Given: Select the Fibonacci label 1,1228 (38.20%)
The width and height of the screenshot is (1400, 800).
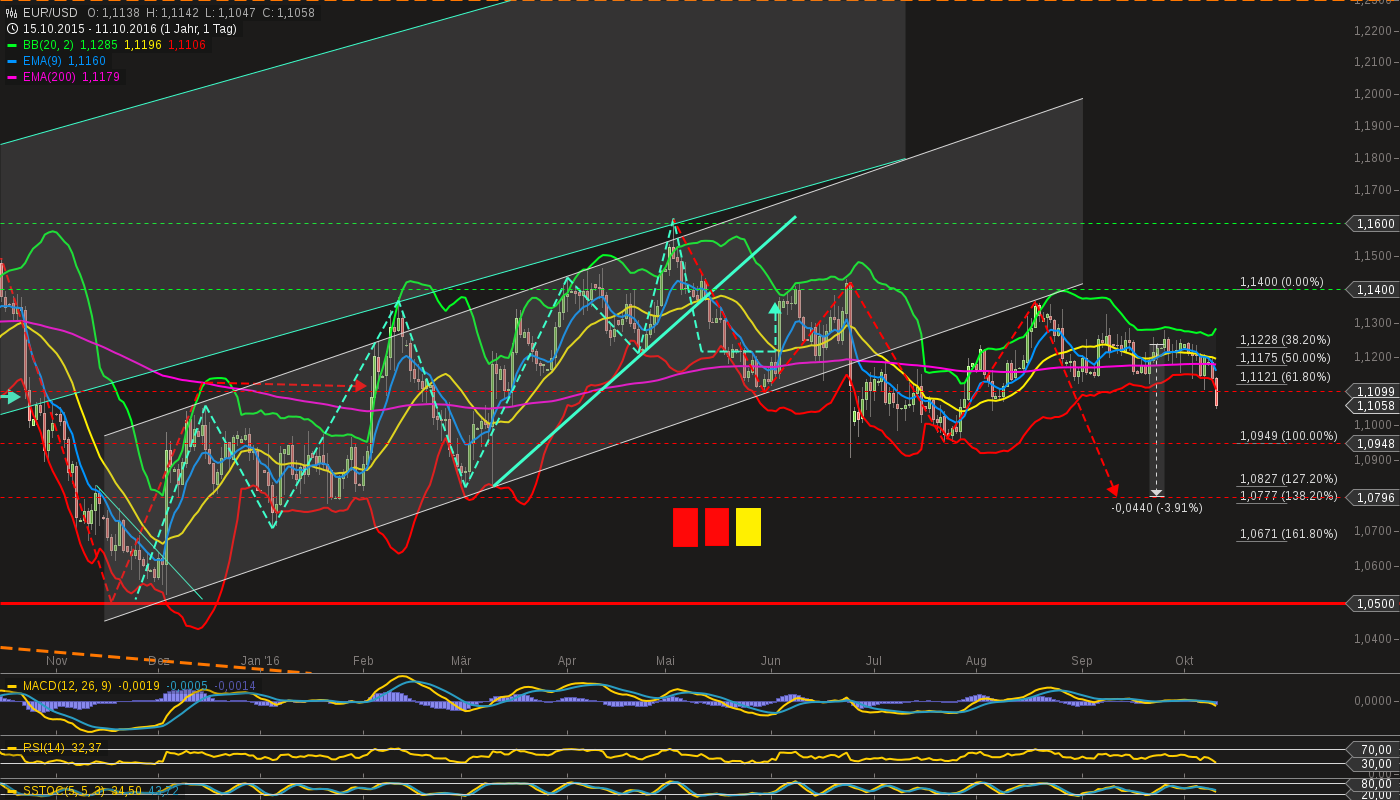Looking at the screenshot, I should [x=1285, y=341].
